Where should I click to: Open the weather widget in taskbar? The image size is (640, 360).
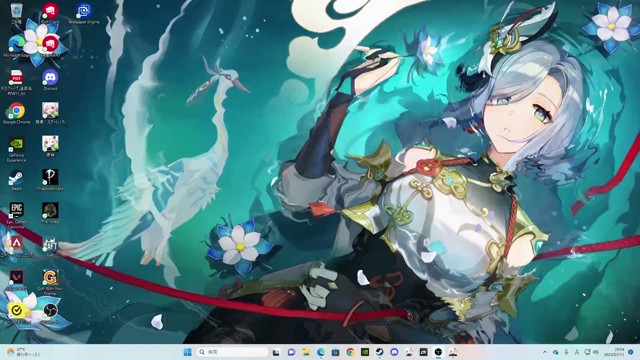[x=24, y=352]
